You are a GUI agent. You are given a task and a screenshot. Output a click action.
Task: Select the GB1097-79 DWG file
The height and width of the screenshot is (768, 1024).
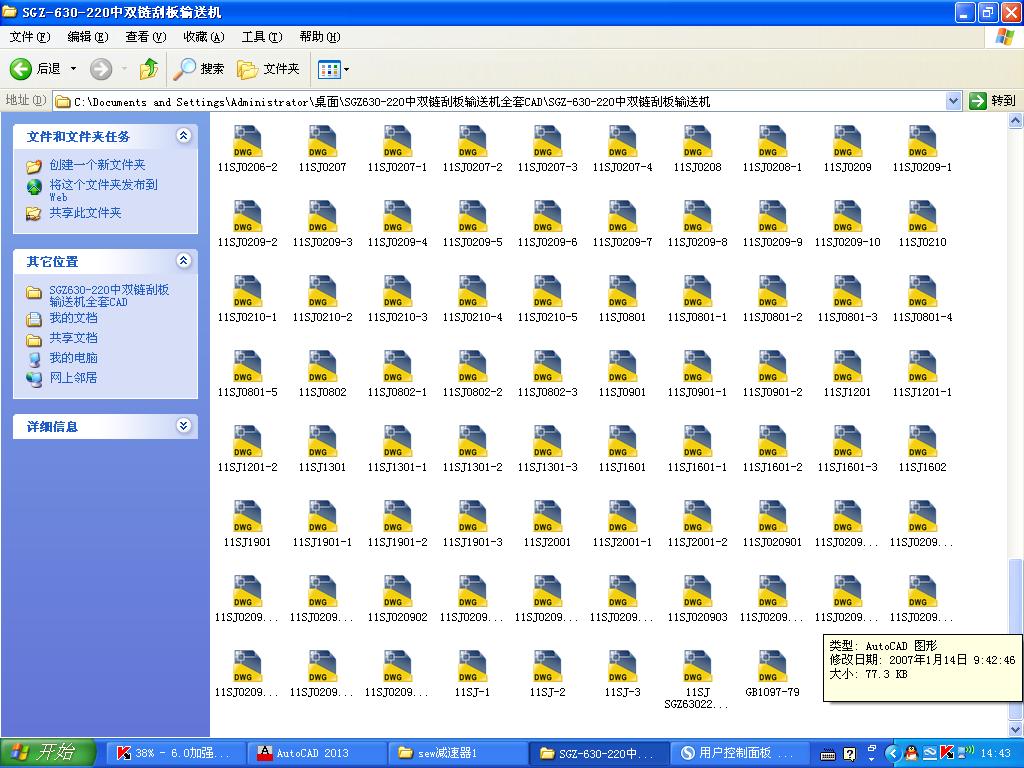tap(772, 667)
